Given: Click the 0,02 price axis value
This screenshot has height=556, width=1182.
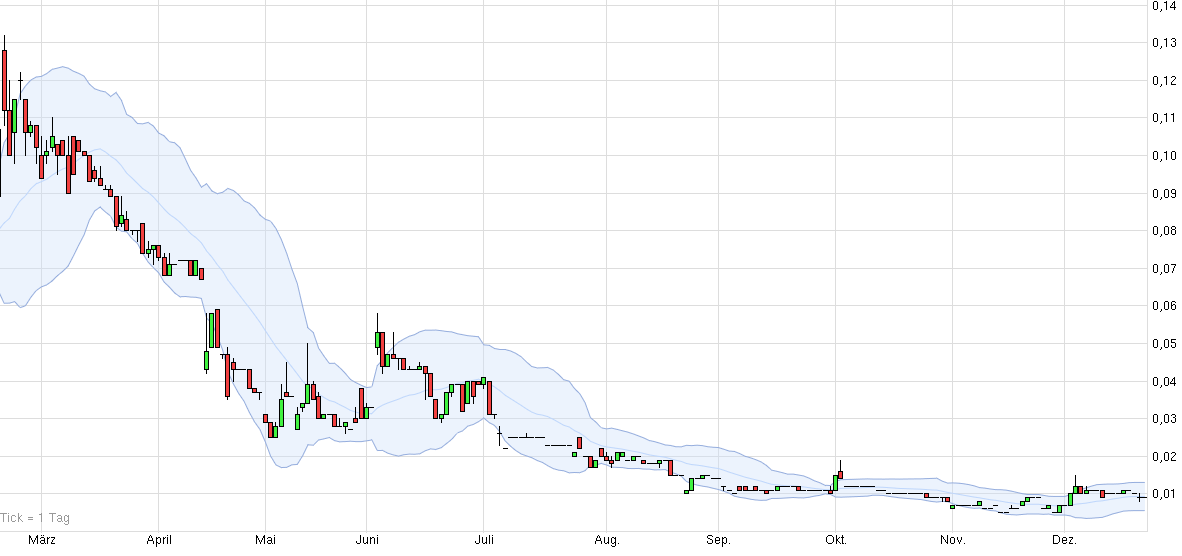Looking at the screenshot, I should pos(1165,457).
